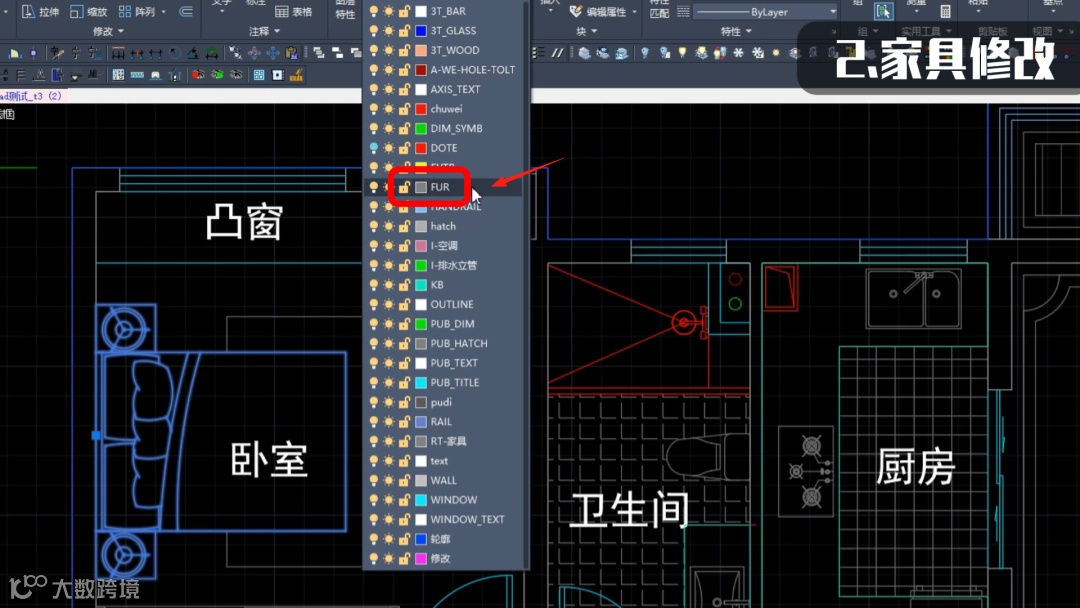Lock layer WINDOW via its padlock
1080x608 pixels.
(x=404, y=499)
